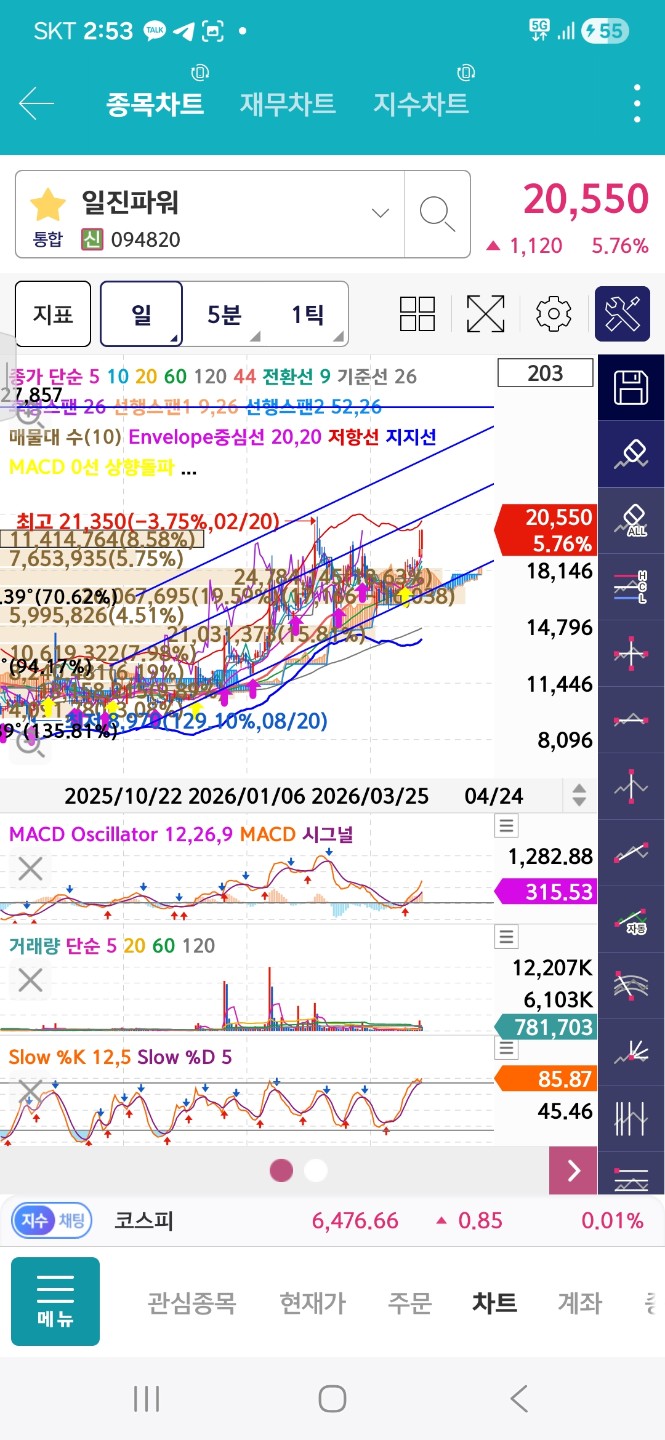
Task: Select the first pink page dot
Action: click(281, 1170)
